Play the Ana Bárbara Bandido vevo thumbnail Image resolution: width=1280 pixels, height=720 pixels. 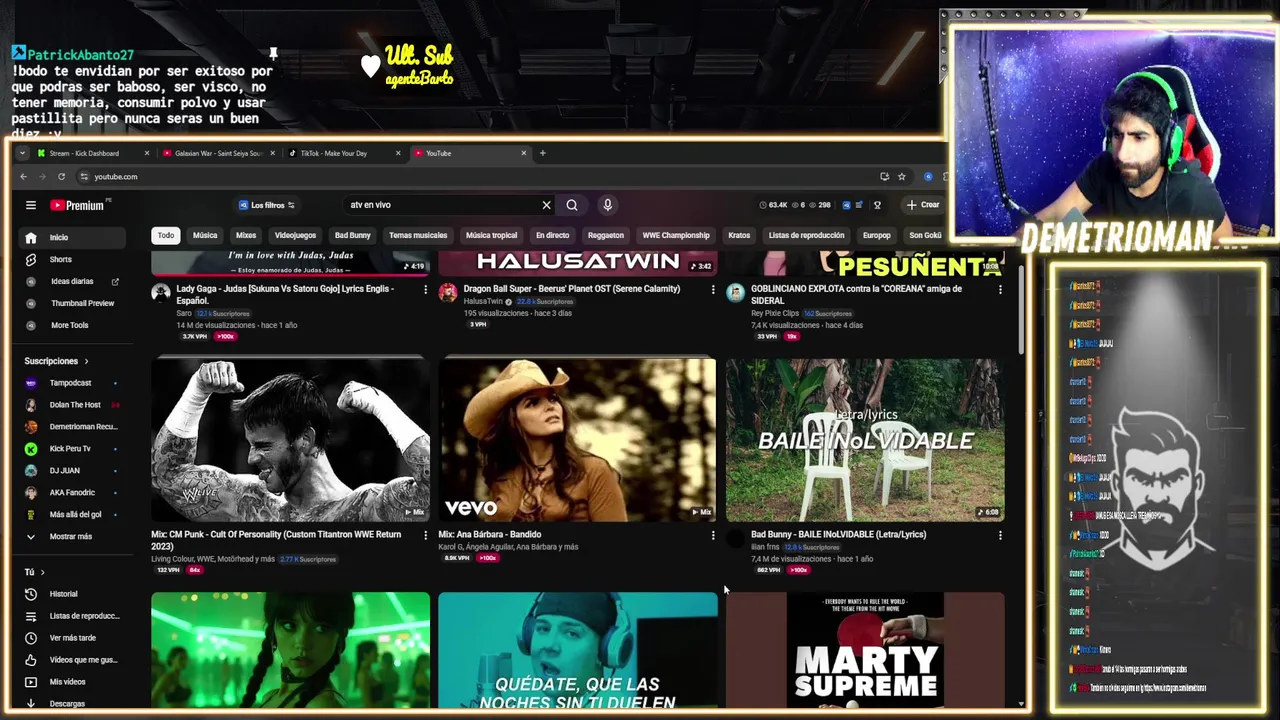(577, 440)
